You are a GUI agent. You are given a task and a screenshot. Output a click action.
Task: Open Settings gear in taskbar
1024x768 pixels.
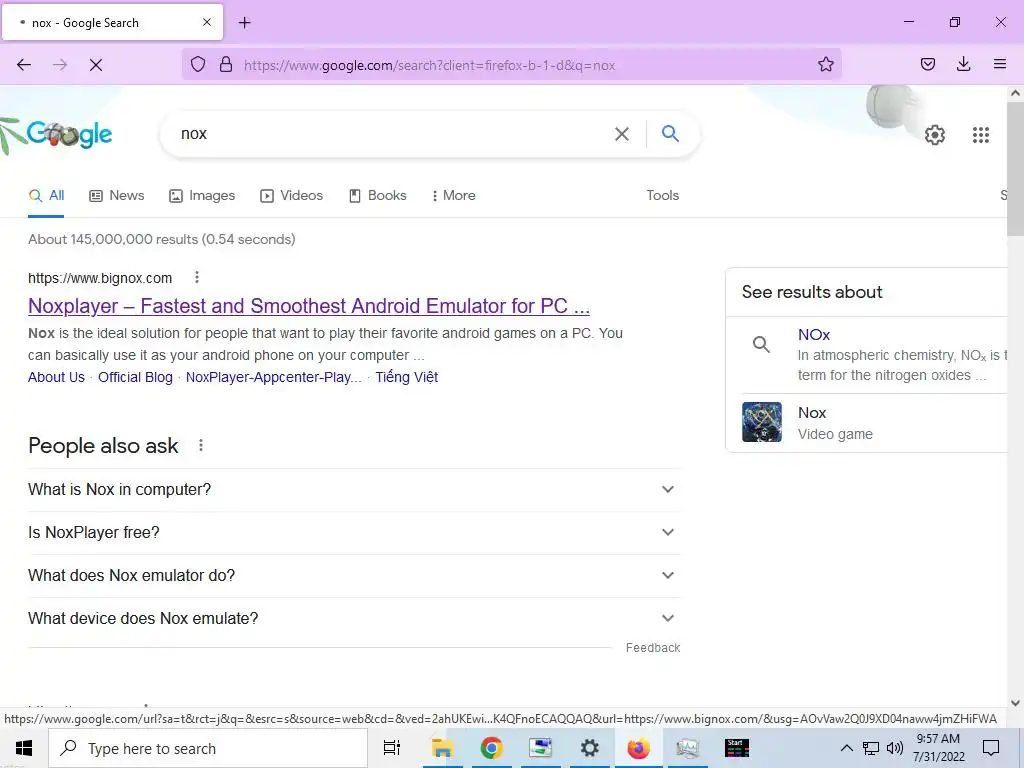(590, 748)
